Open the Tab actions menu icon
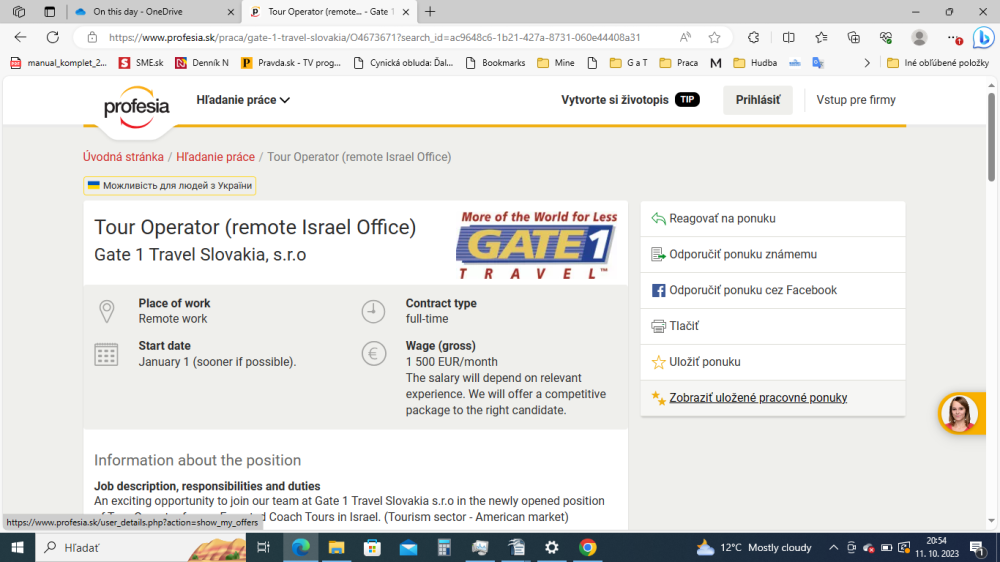 coord(49,11)
